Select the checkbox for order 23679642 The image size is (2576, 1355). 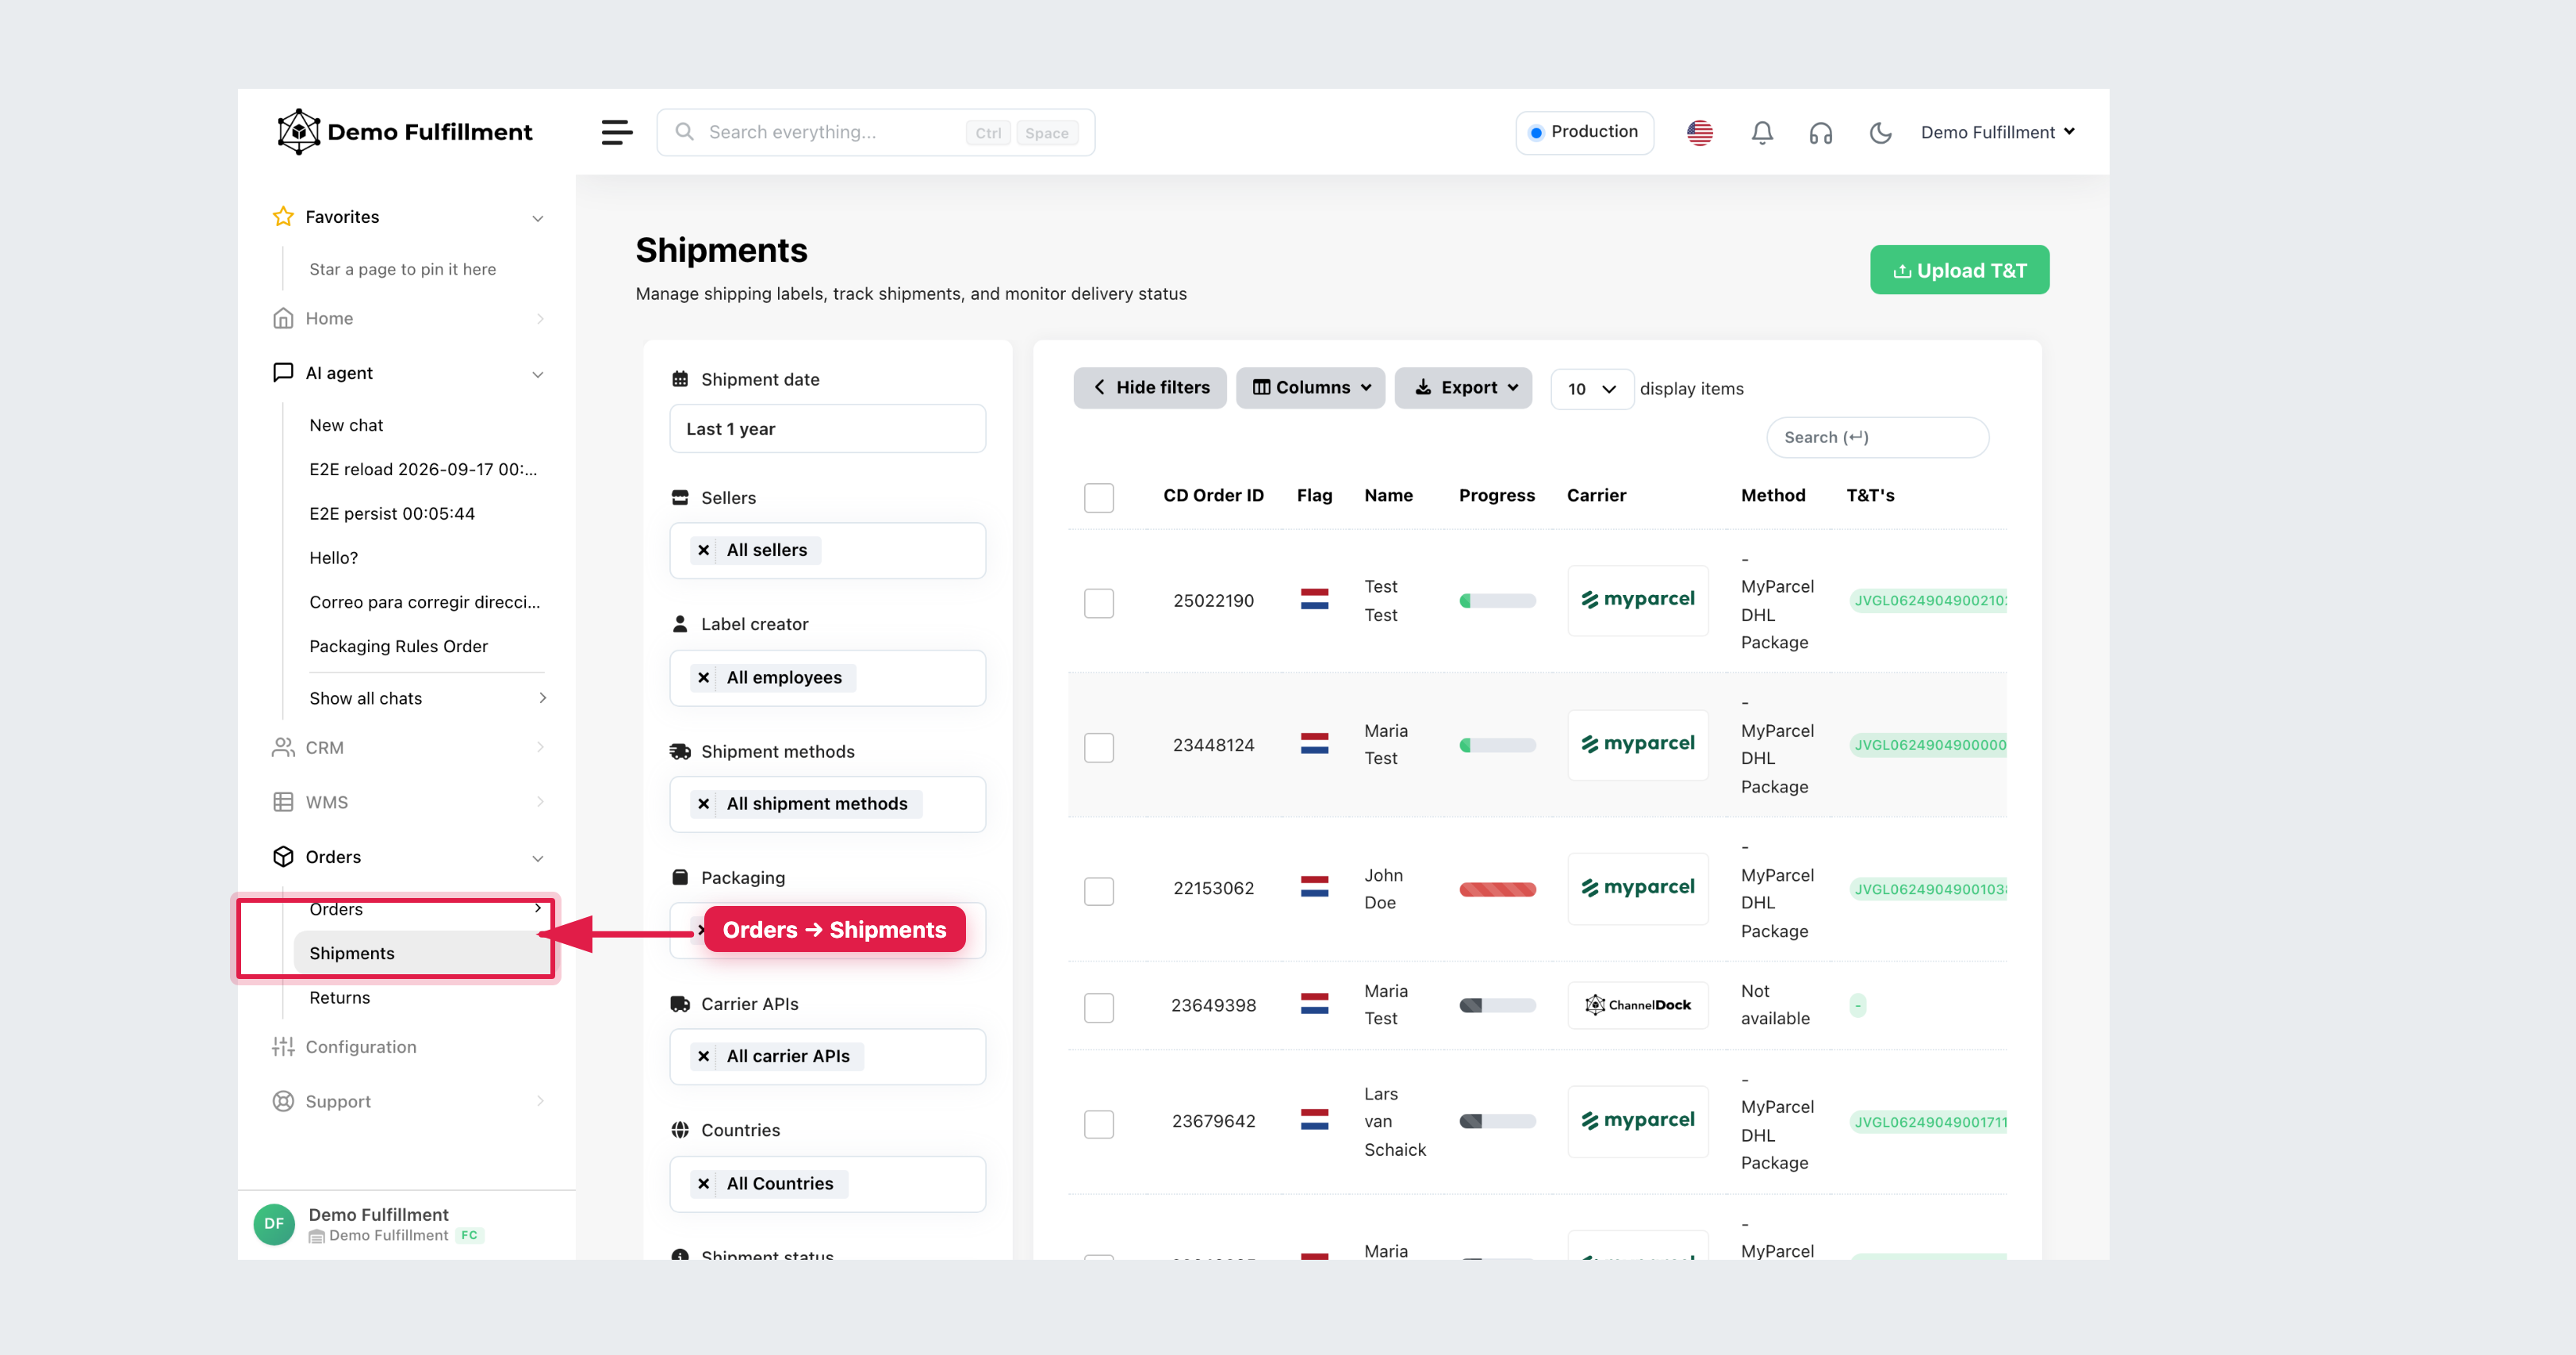[x=1099, y=1124]
